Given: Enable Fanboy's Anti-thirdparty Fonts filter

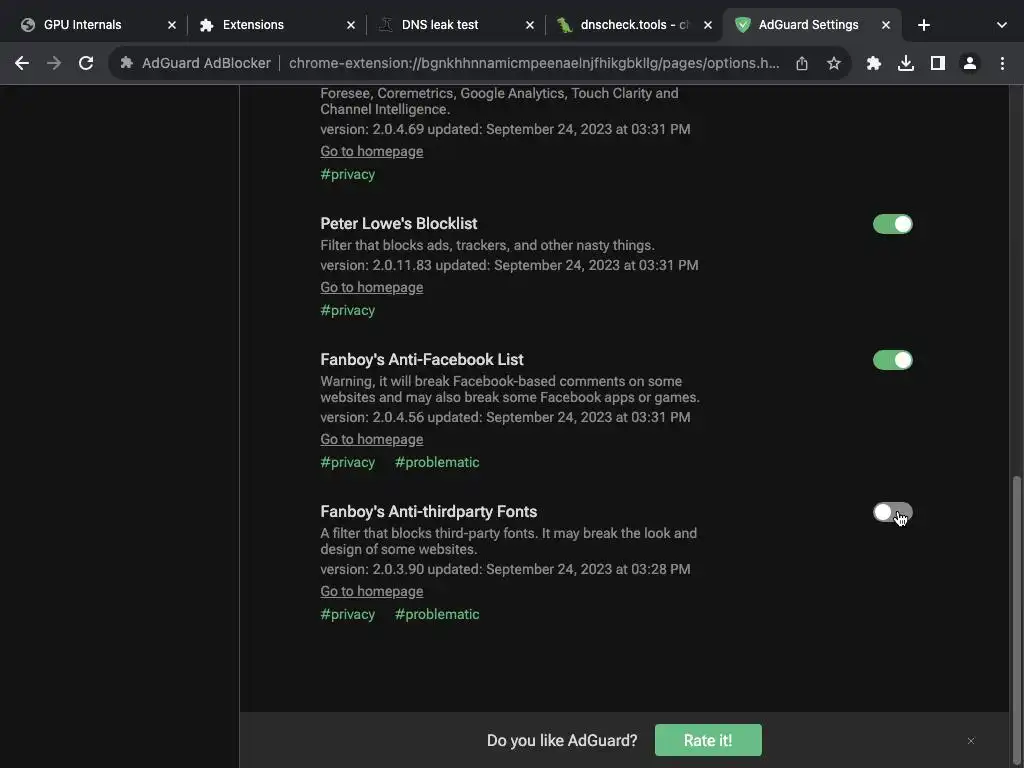Looking at the screenshot, I should 892,512.
